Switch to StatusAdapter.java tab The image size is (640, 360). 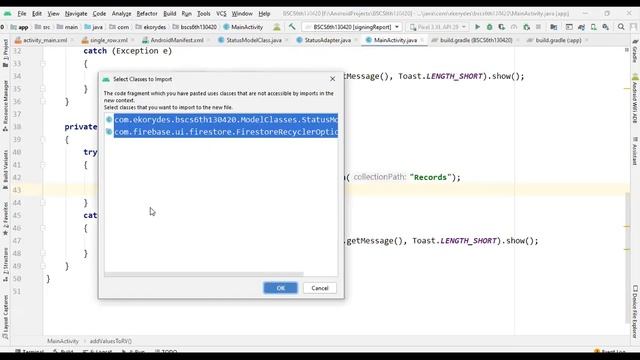pyautogui.click(x=328, y=40)
